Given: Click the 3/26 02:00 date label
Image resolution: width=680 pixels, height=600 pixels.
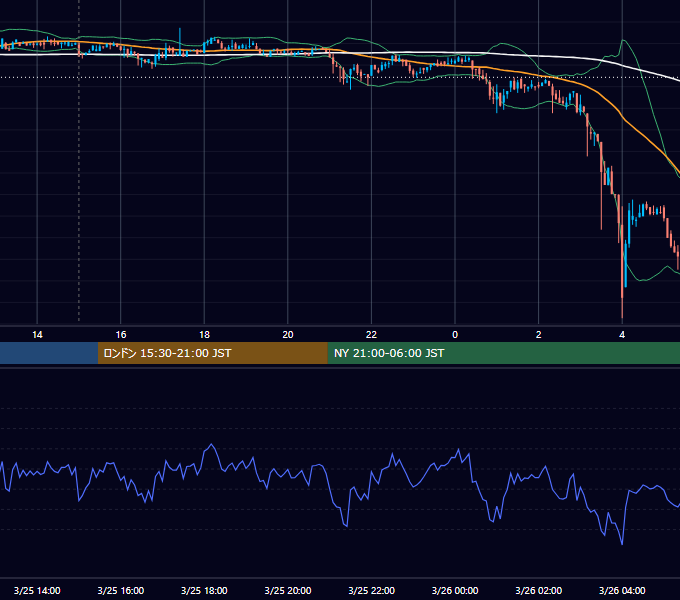Looking at the screenshot, I should point(539,590).
